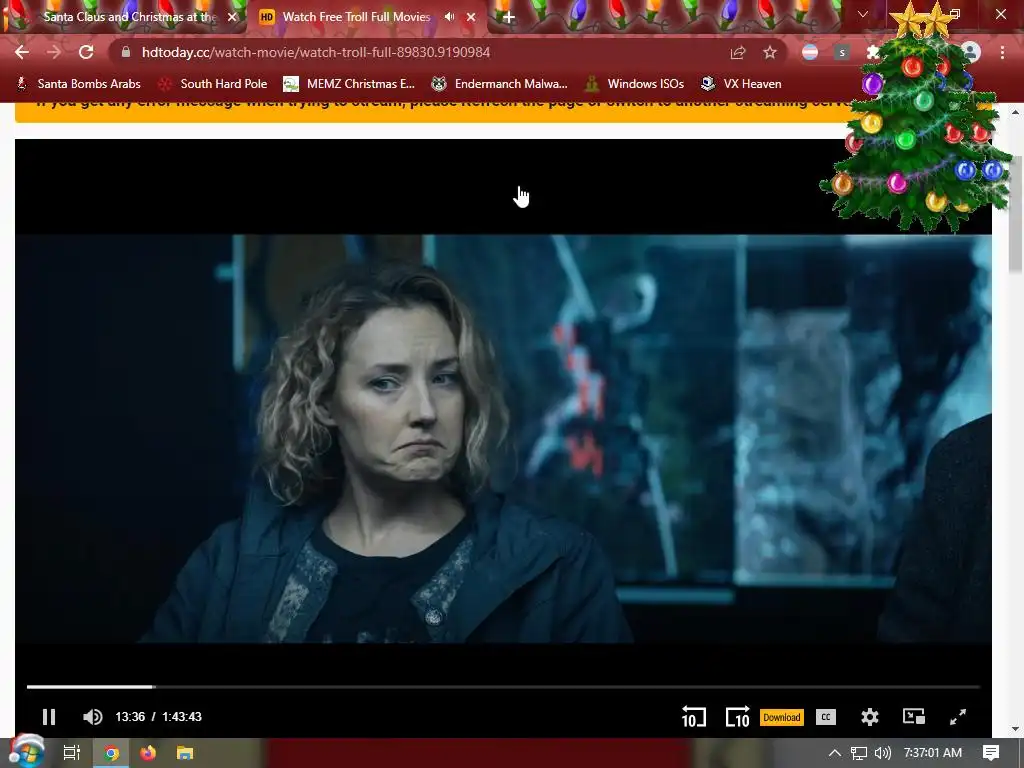
Task: Switch to Santa Claus and Christmas tab
Action: pyautogui.click(x=129, y=17)
